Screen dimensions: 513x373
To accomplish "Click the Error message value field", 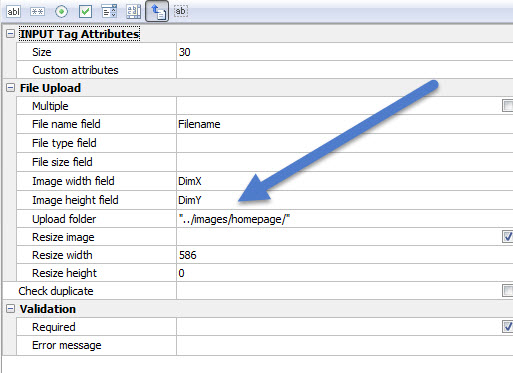I will tap(345, 345).
